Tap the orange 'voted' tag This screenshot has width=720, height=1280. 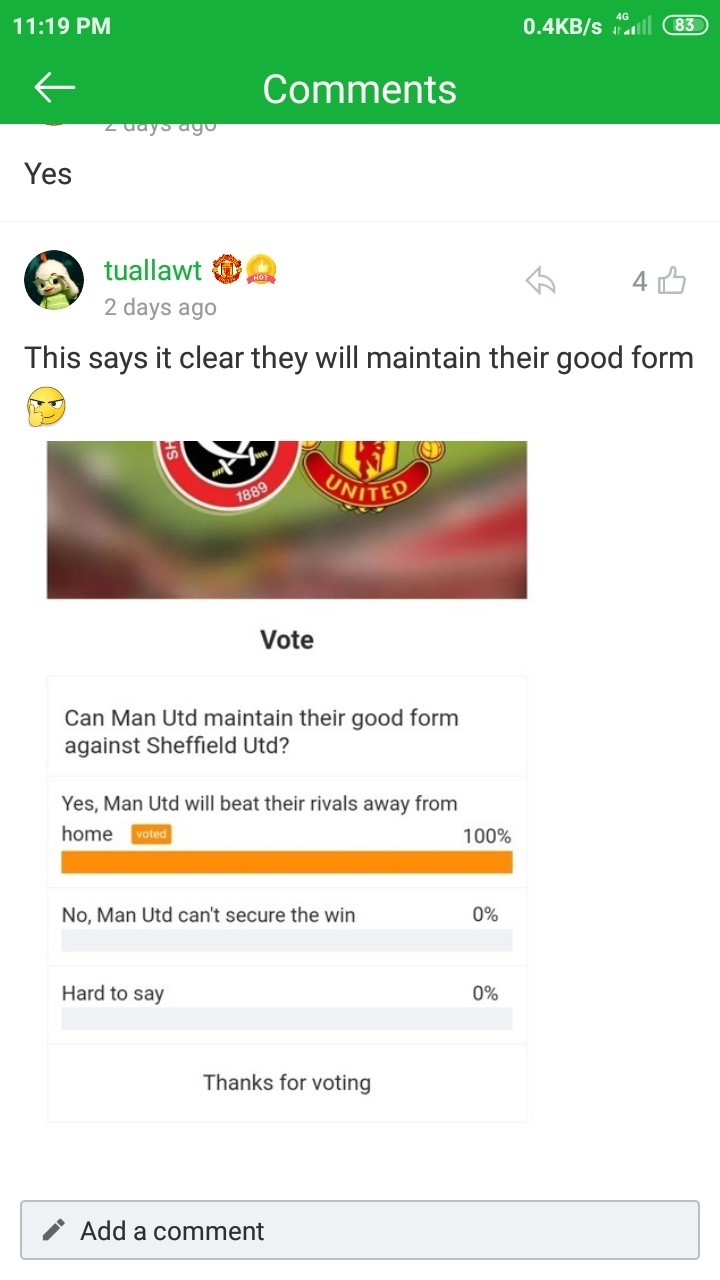151,834
